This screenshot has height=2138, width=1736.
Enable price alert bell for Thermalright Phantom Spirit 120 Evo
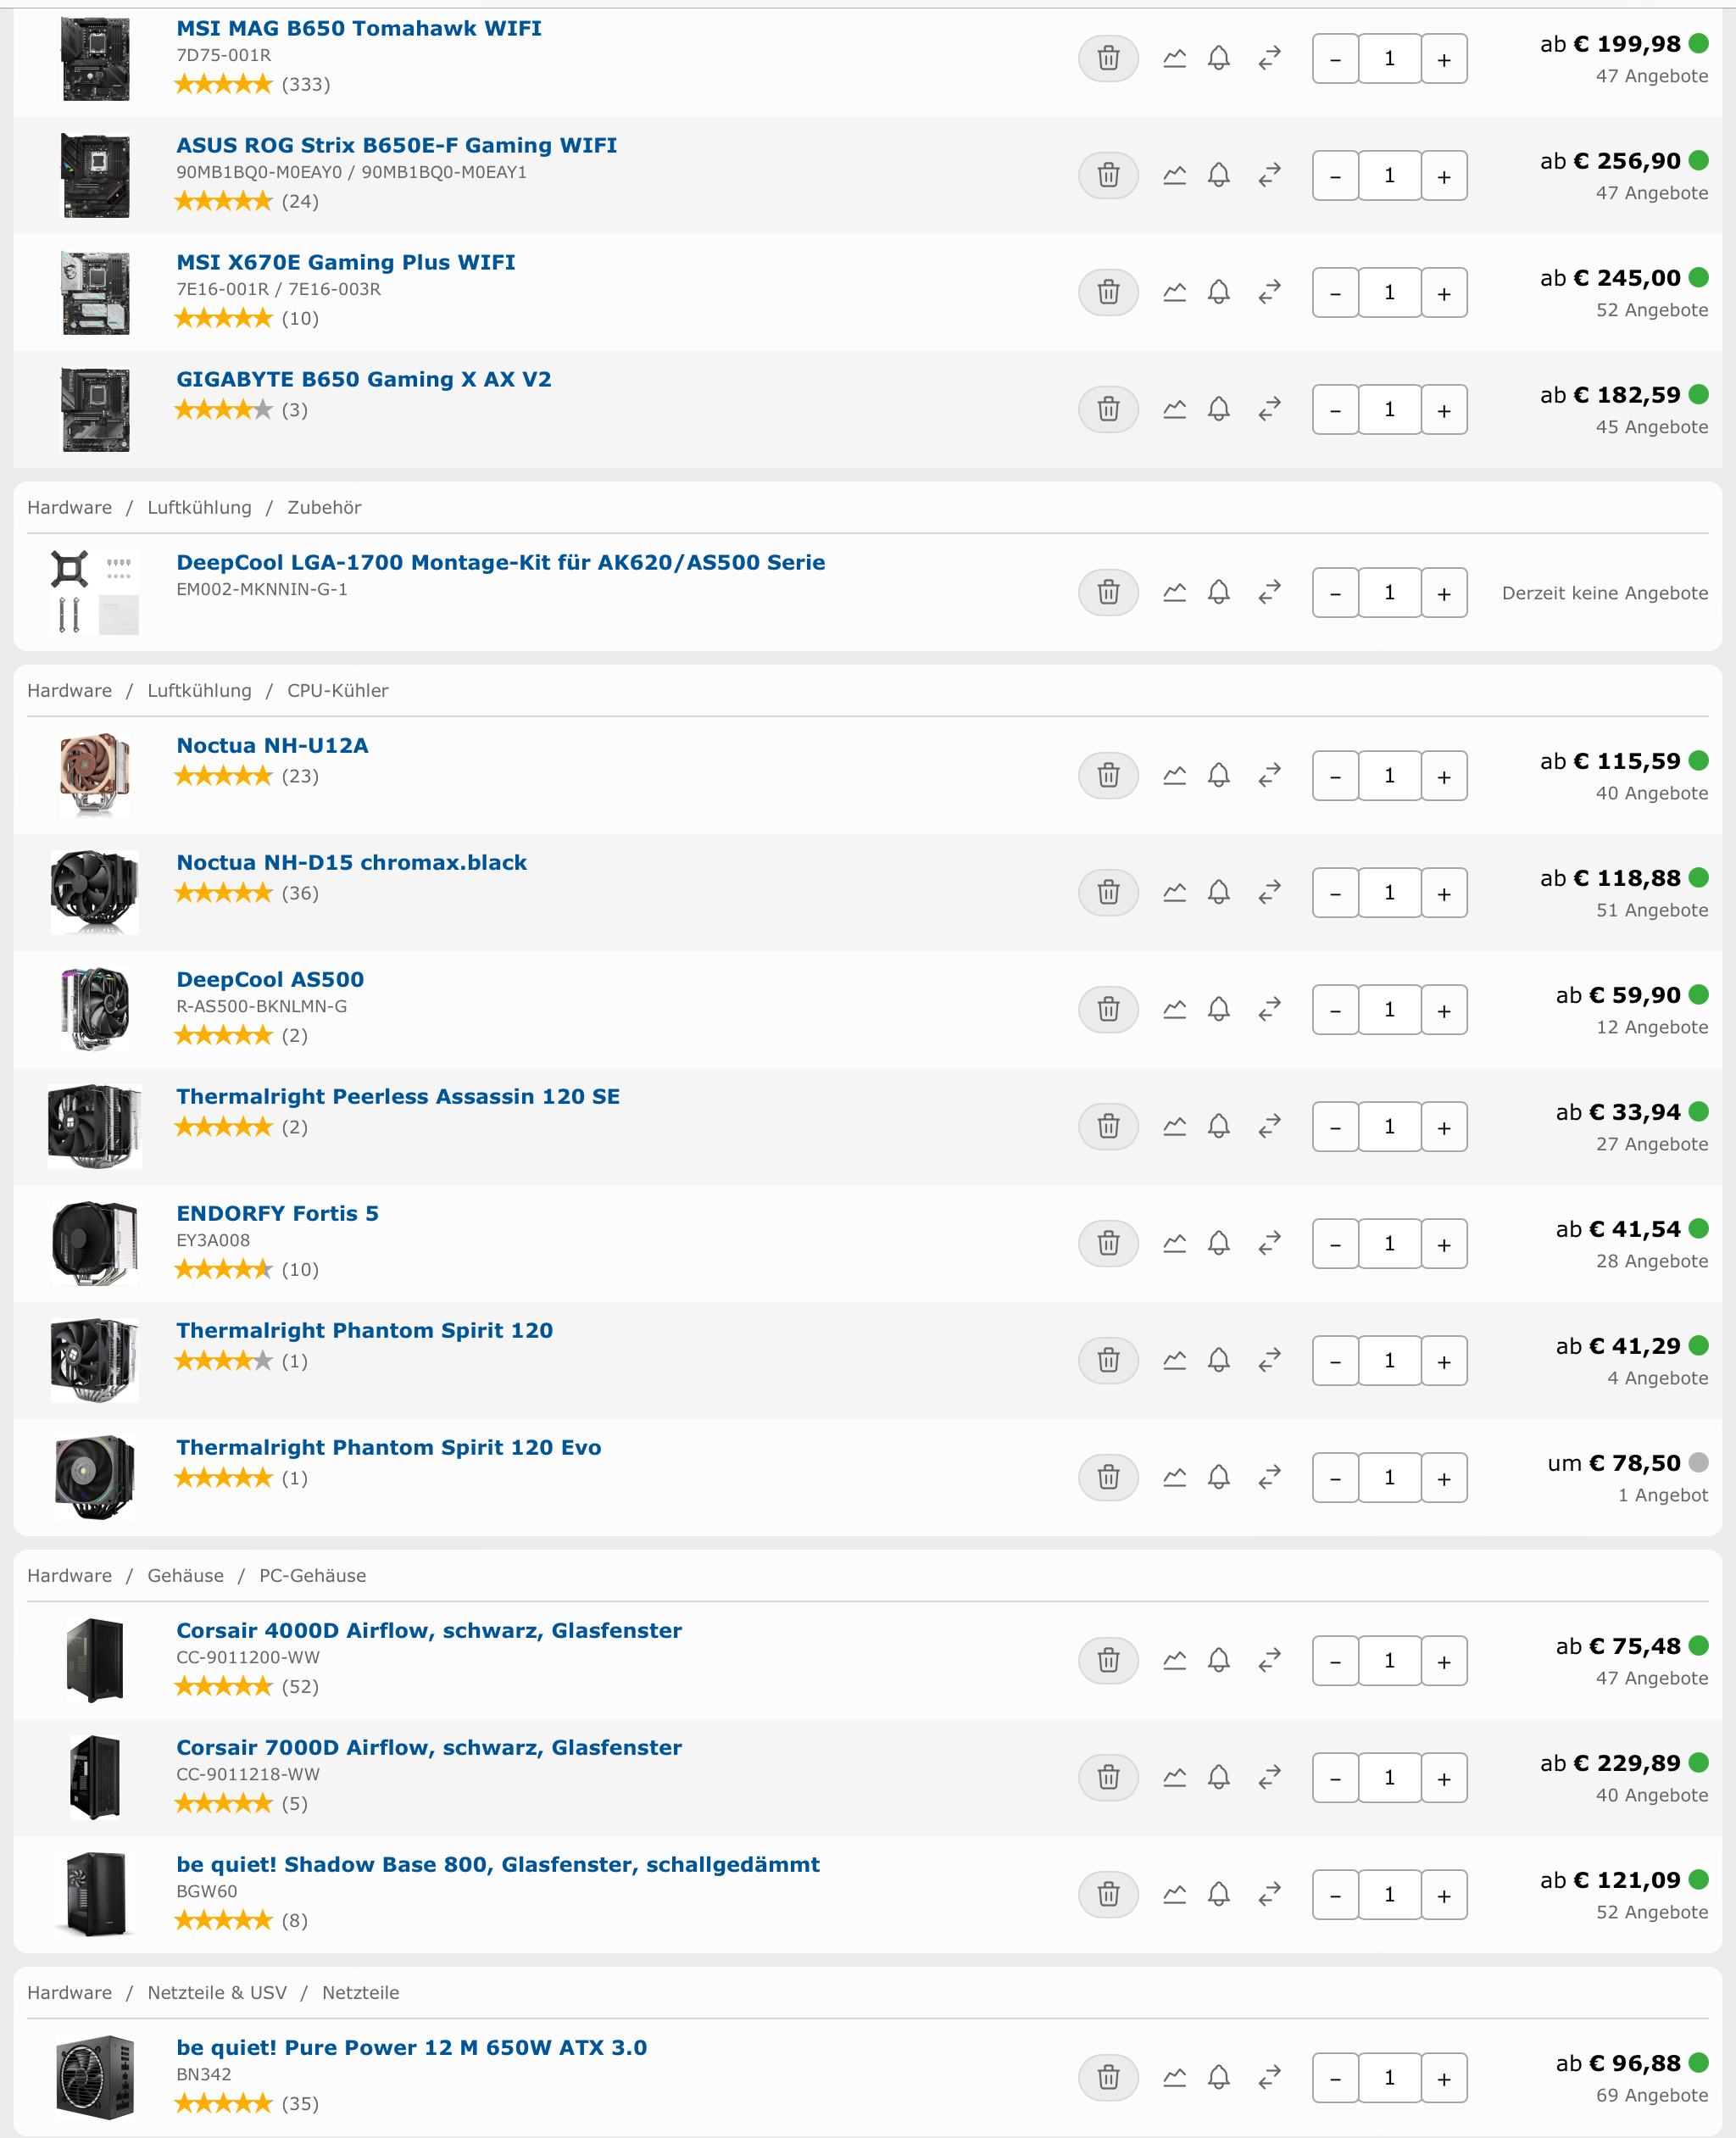(x=1218, y=1477)
